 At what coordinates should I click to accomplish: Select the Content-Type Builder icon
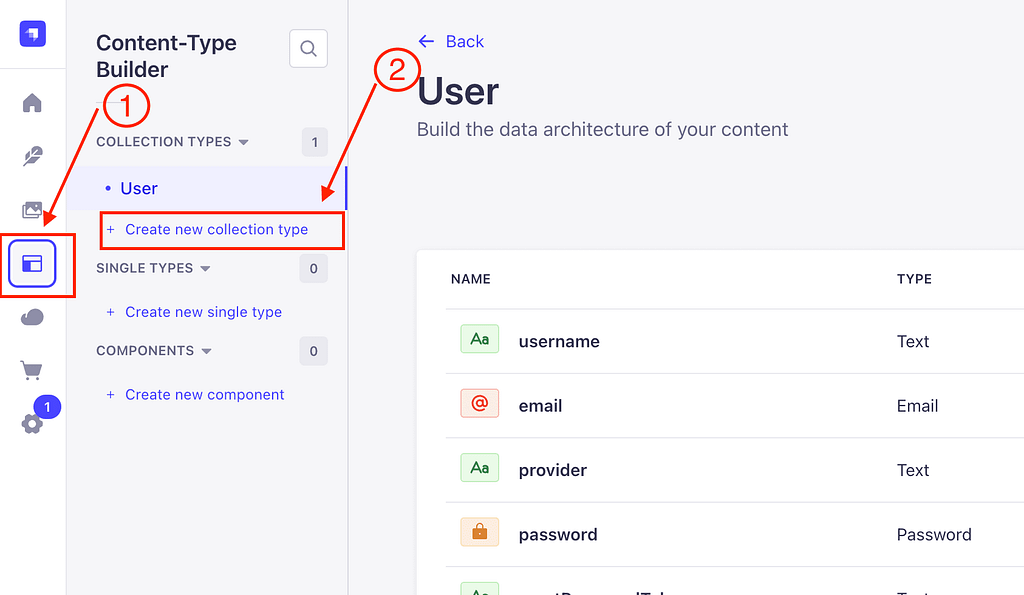pyautogui.click(x=32, y=264)
